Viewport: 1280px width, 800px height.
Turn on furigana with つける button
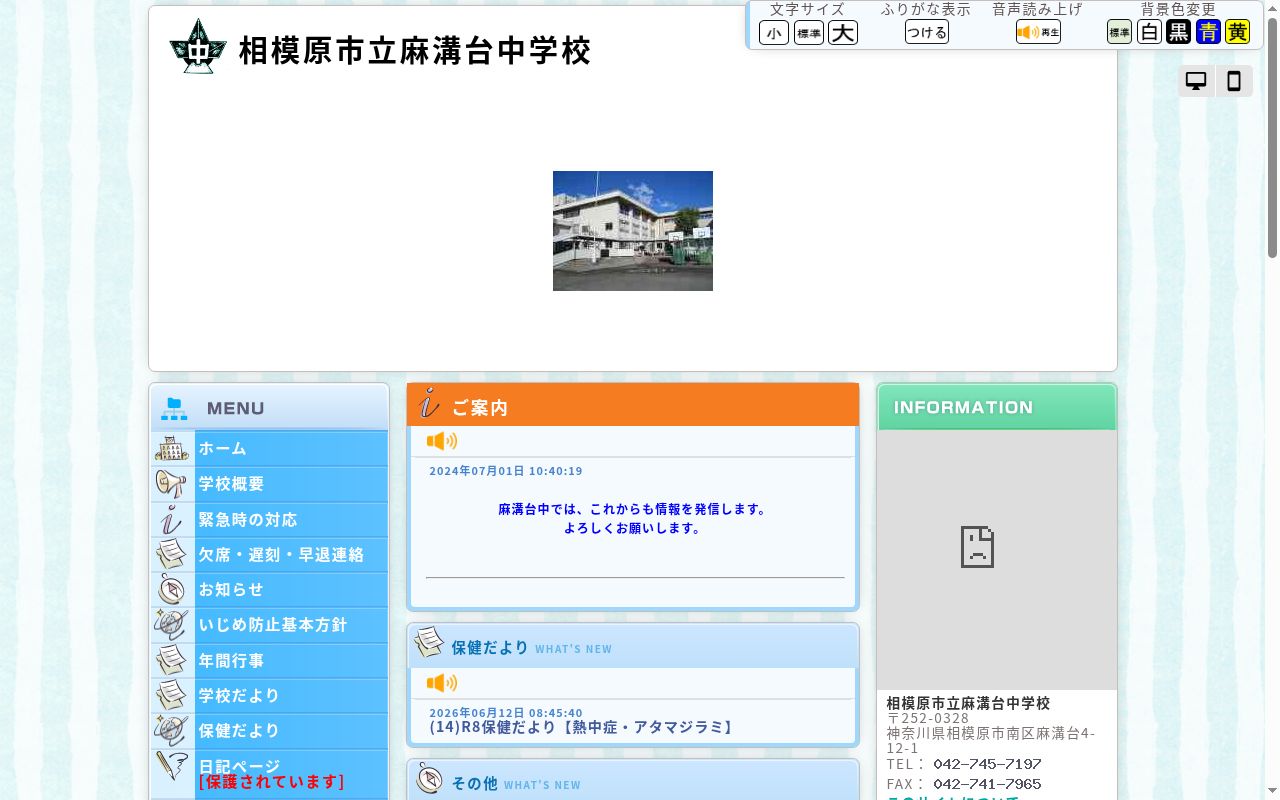coord(927,32)
